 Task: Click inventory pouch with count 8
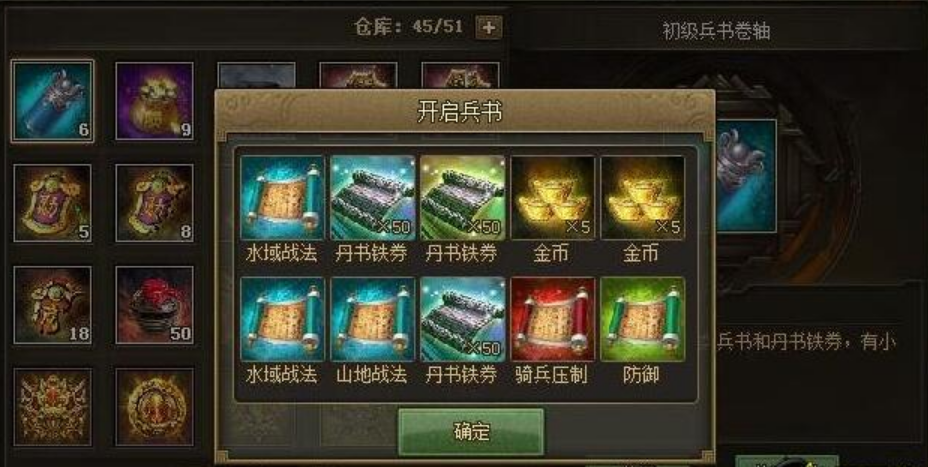pyautogui.click(x=154, y=203)
